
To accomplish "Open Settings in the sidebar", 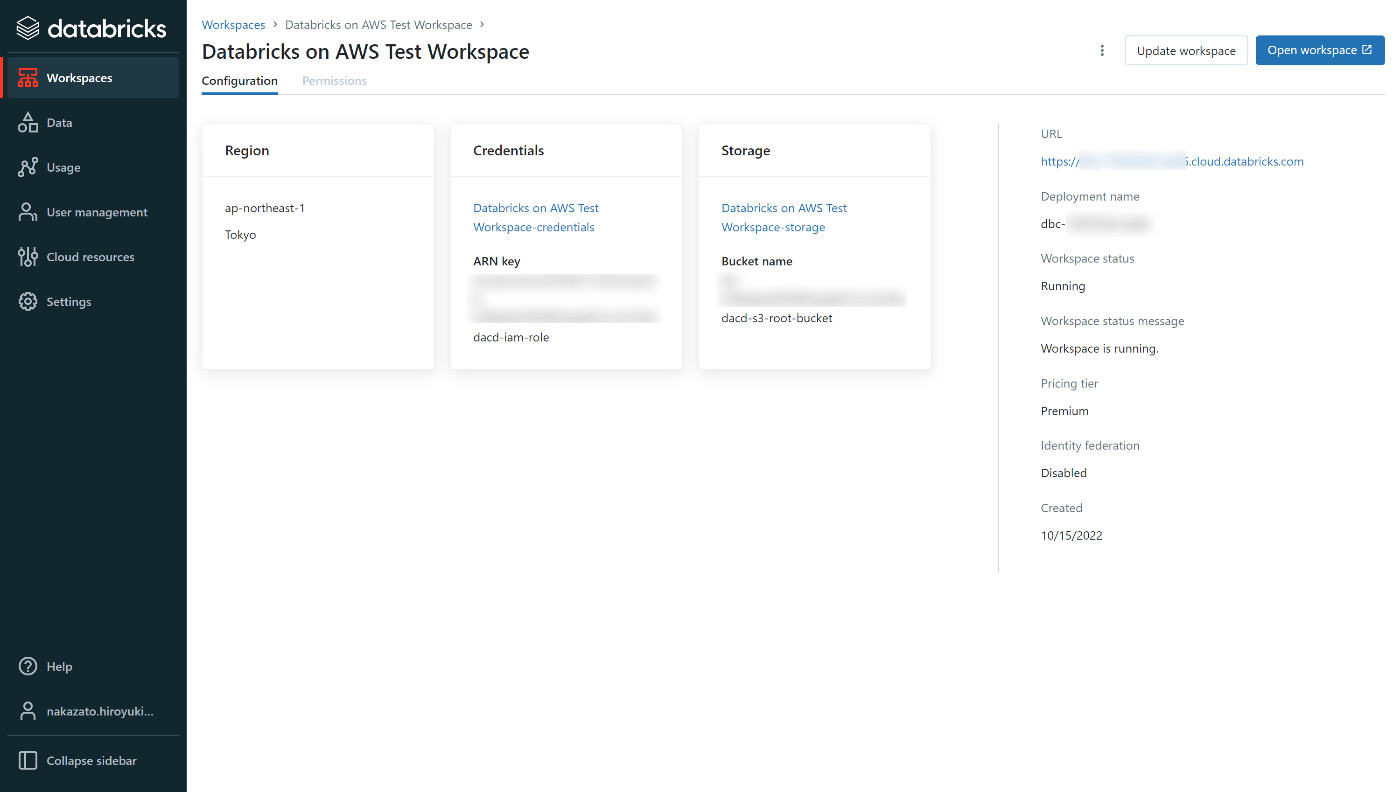I will tap(92, 302).
